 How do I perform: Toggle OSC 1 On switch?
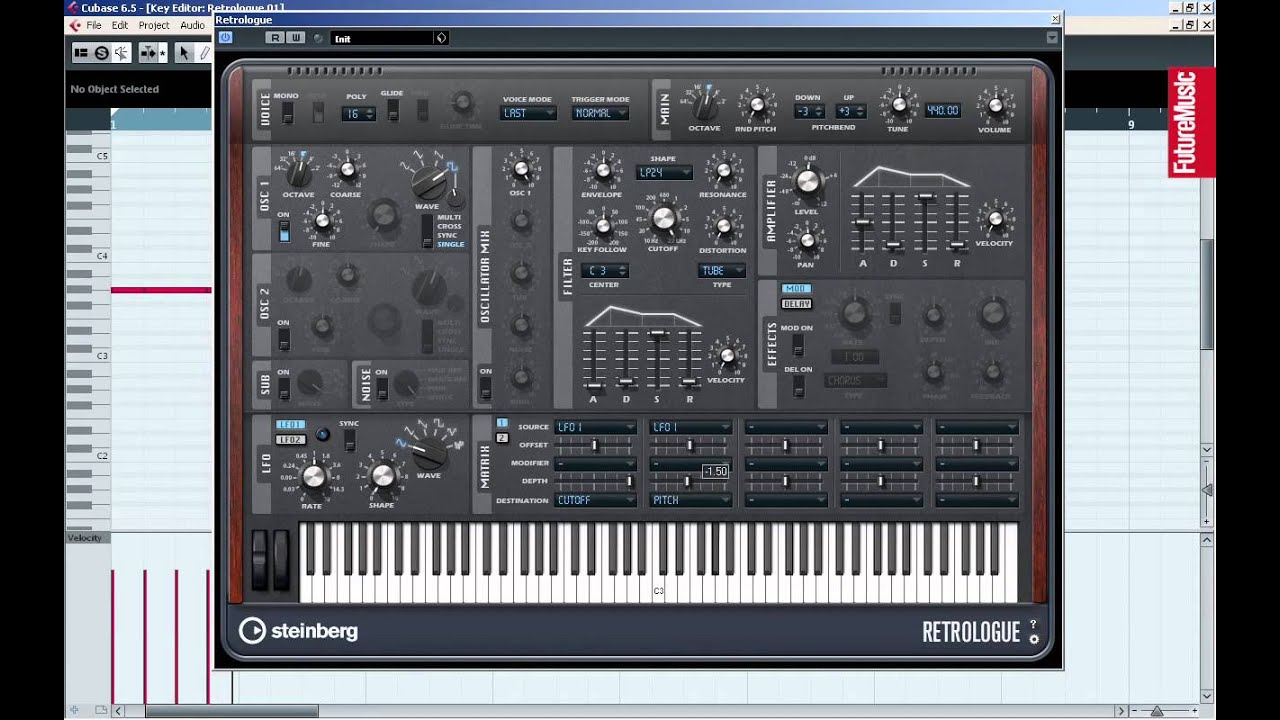coord(284,232)
